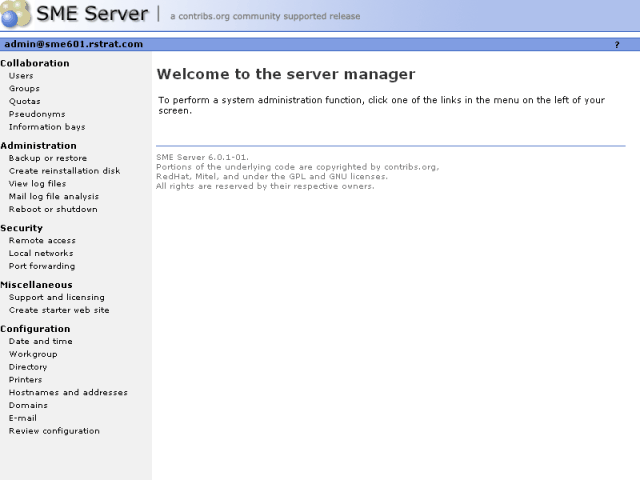The width and height of the screenshot is (640, 480).
Task: Open Port forwarding
Action: pyautogui.click(x=42, y=266)
